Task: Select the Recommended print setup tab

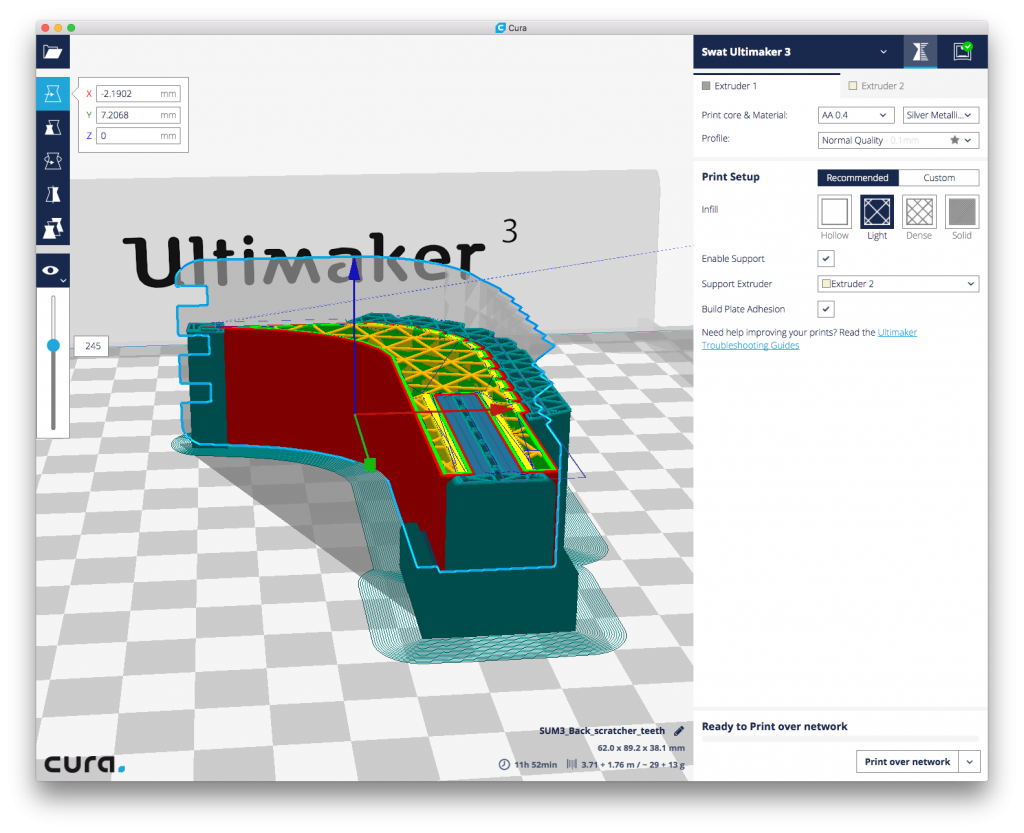Action: (857, 178)
